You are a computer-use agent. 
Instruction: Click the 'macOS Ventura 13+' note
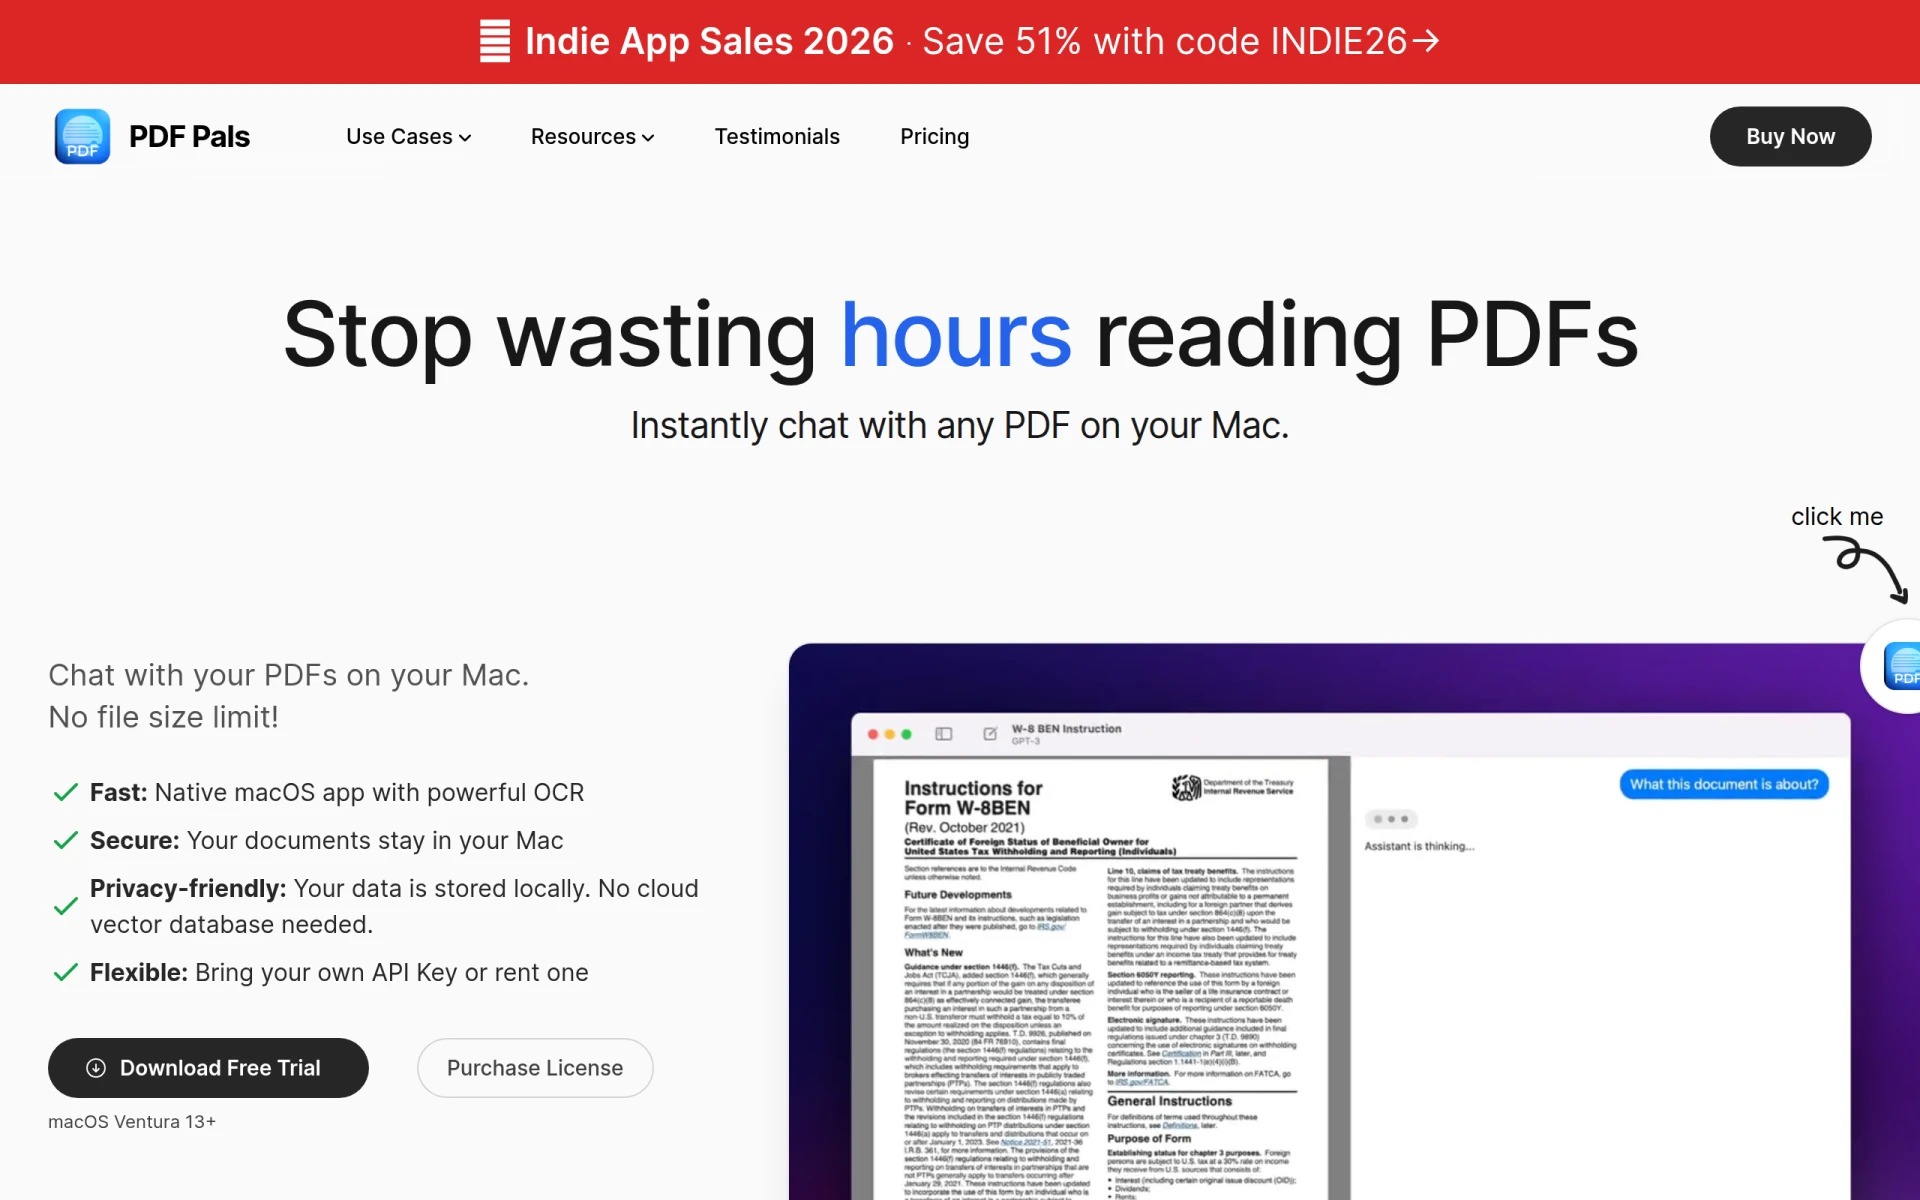[132, 1122]
